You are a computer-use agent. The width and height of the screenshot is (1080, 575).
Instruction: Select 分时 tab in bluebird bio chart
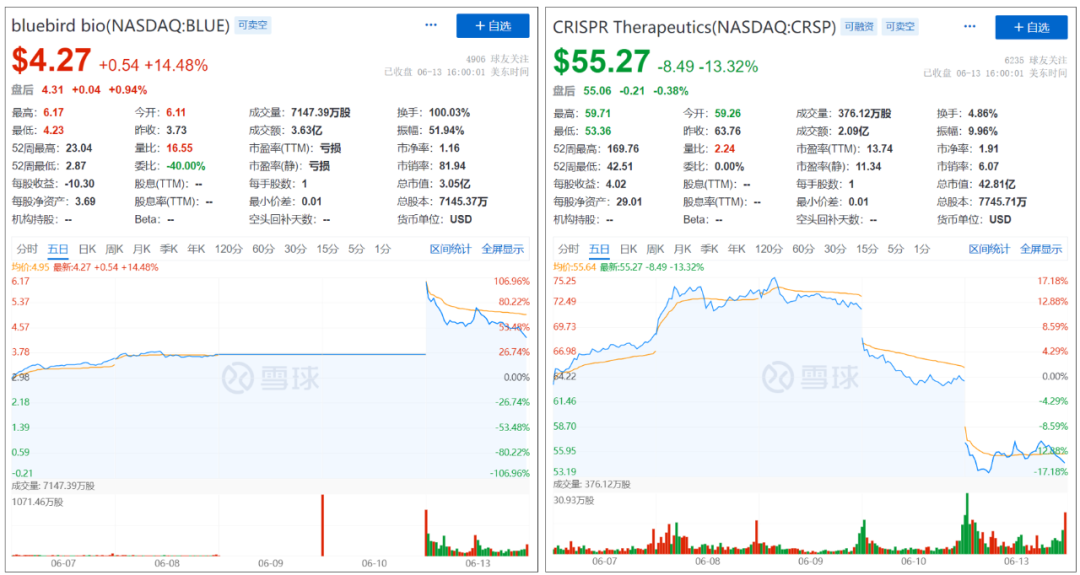point(28,249)
